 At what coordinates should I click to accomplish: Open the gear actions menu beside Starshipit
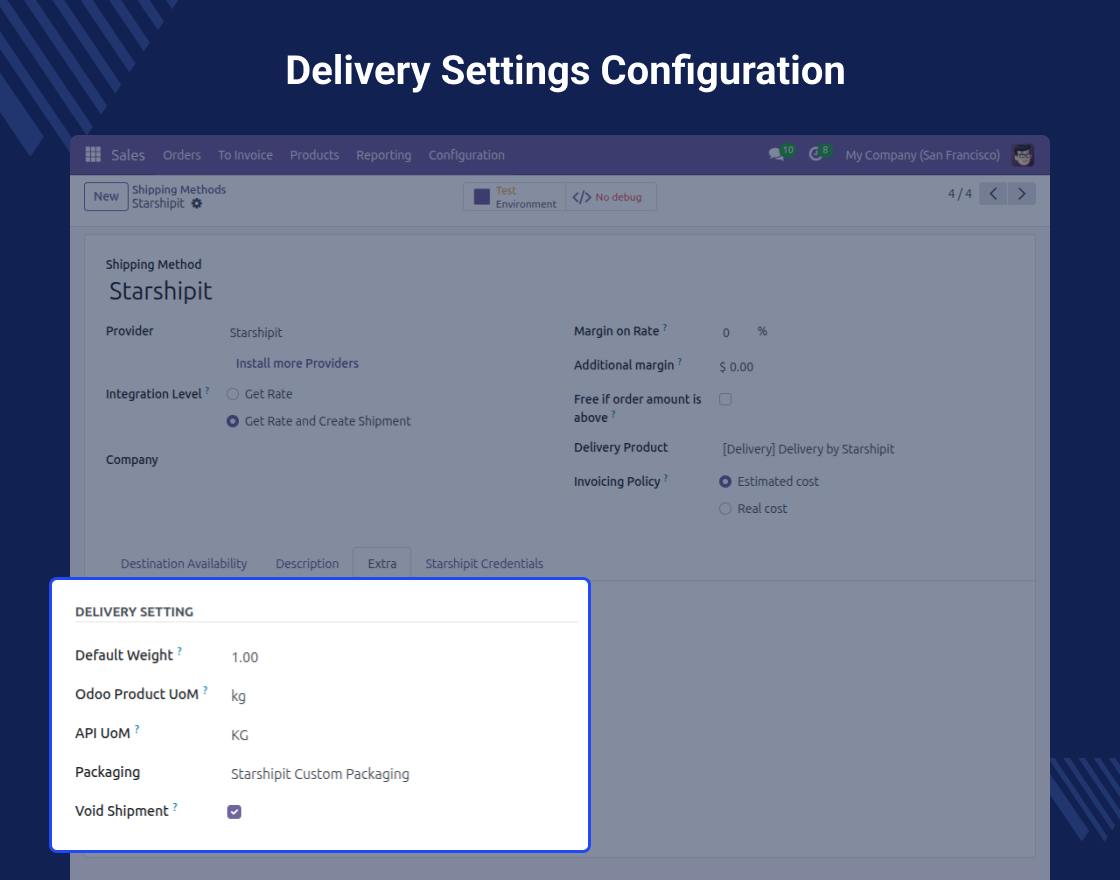click(196, 204)
